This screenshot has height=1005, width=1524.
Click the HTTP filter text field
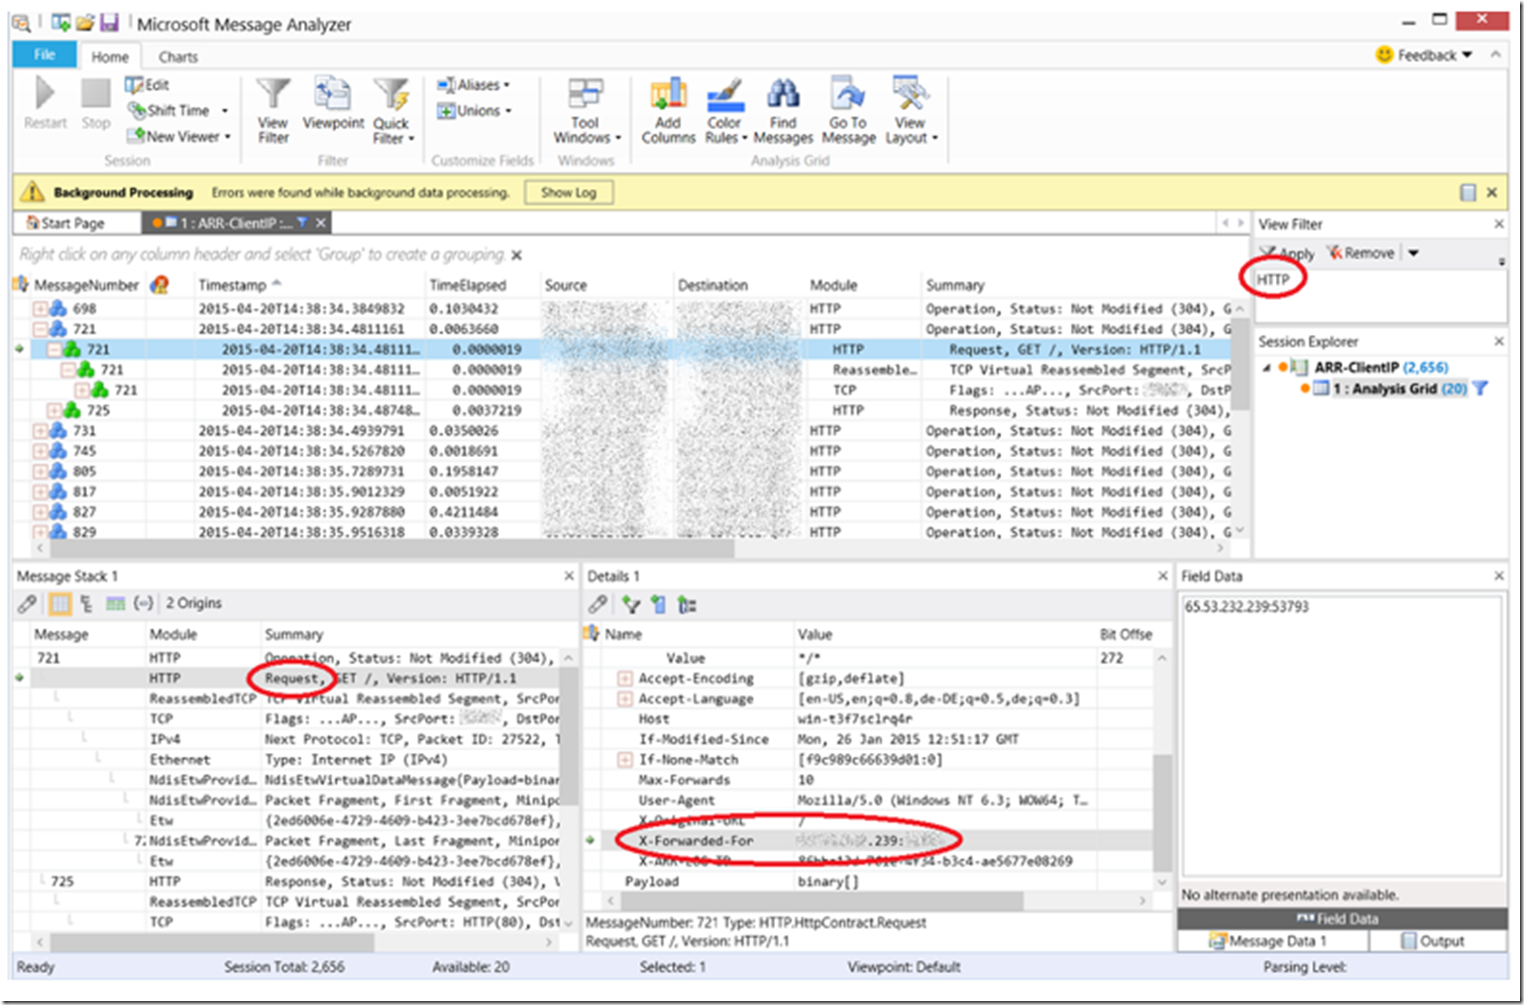1380,296
